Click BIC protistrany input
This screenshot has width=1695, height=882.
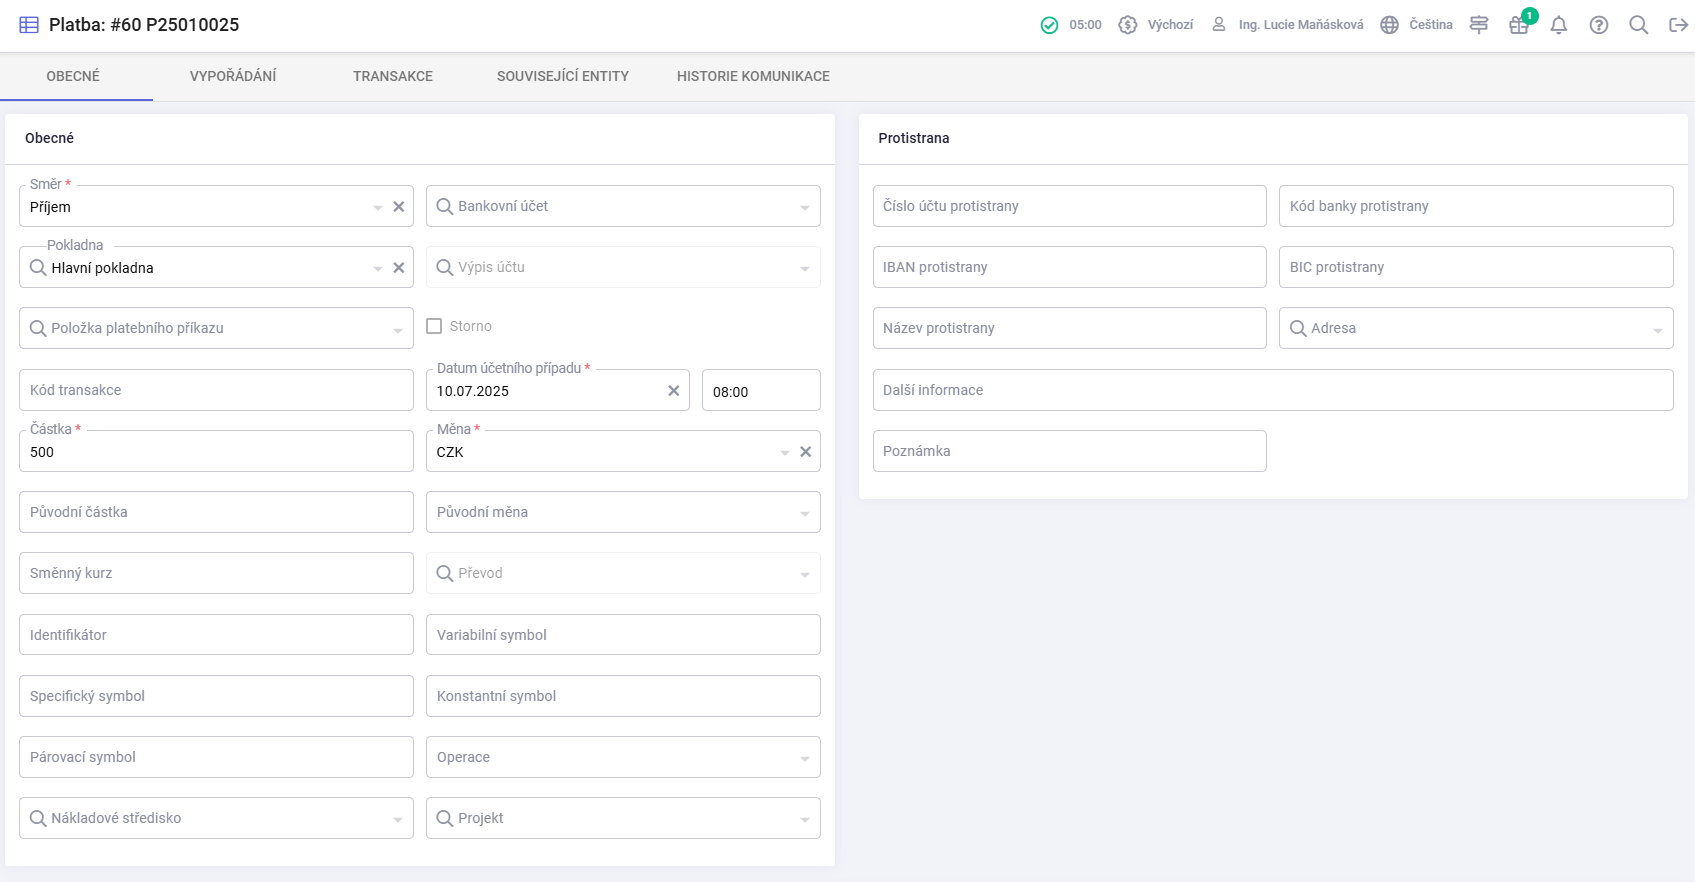click(1476, 267)
